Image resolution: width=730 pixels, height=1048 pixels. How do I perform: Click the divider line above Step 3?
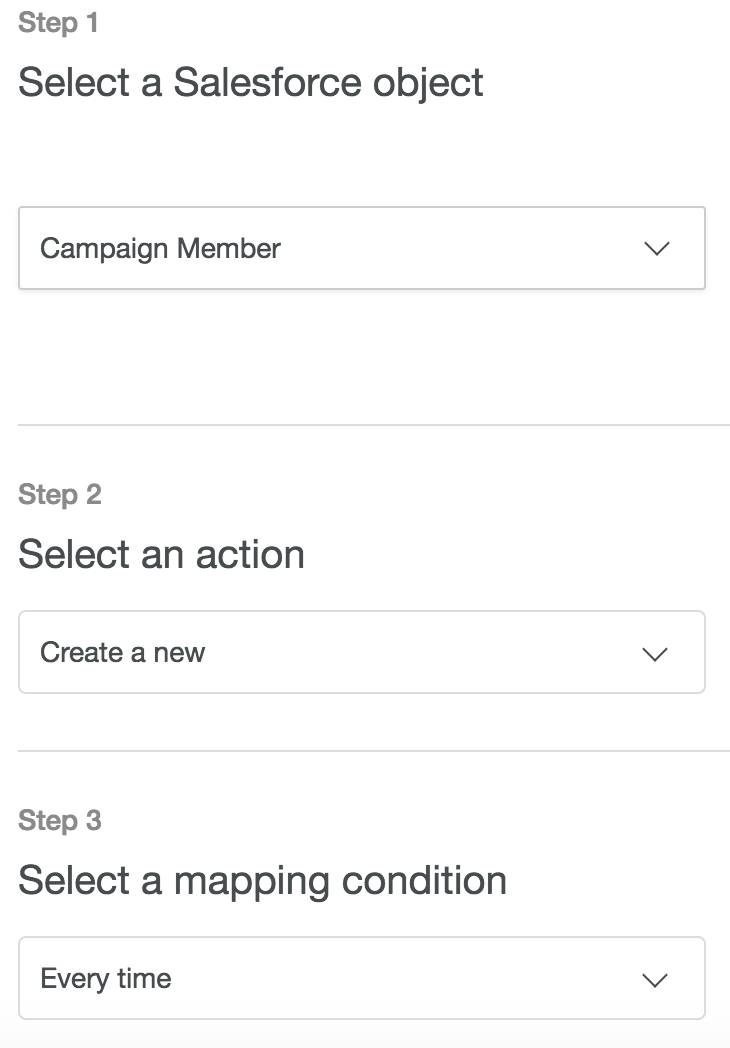(374, 751)
